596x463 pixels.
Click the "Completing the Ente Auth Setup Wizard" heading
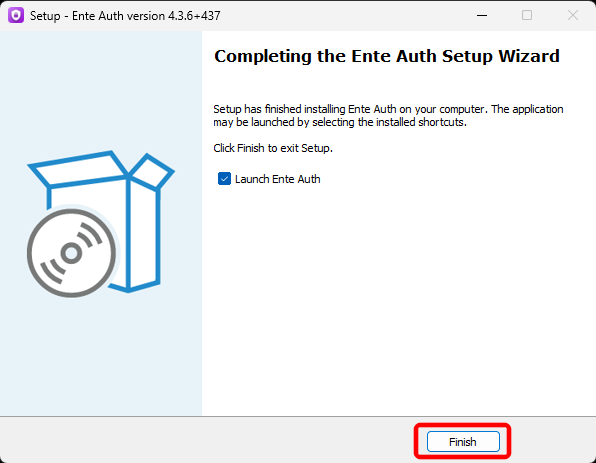coord(387,57)
